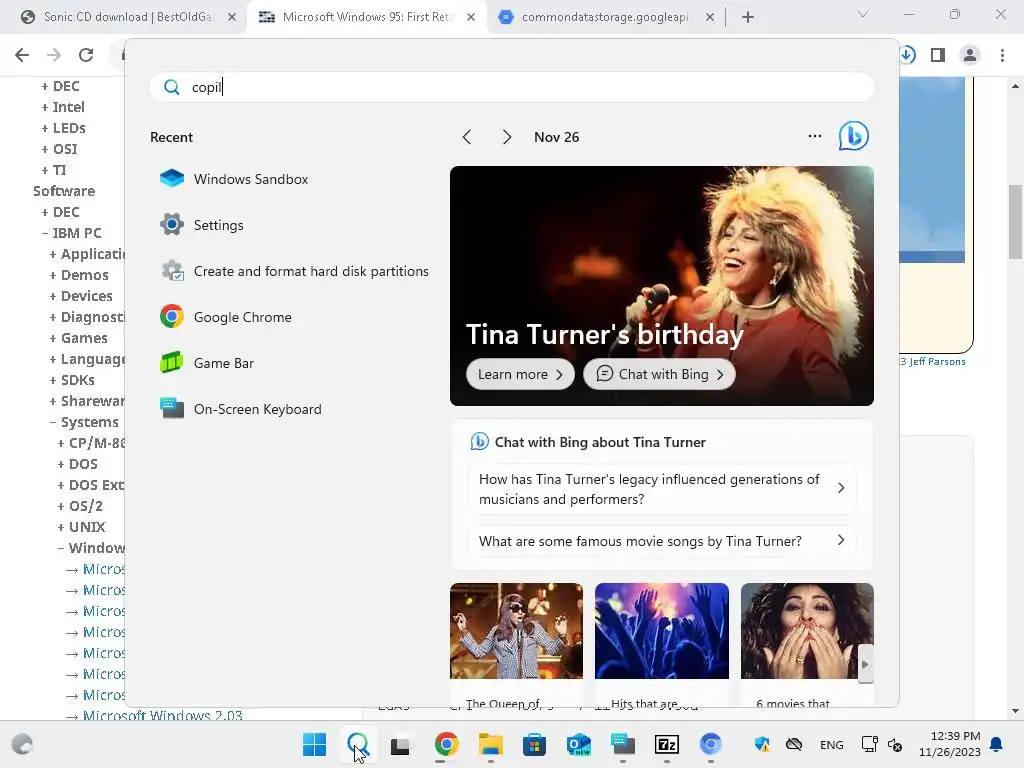Image resolution: width=1024 pixels, height=768 pixels.
Task: Open Chrome from the taskbar
Action: point(447,744)
